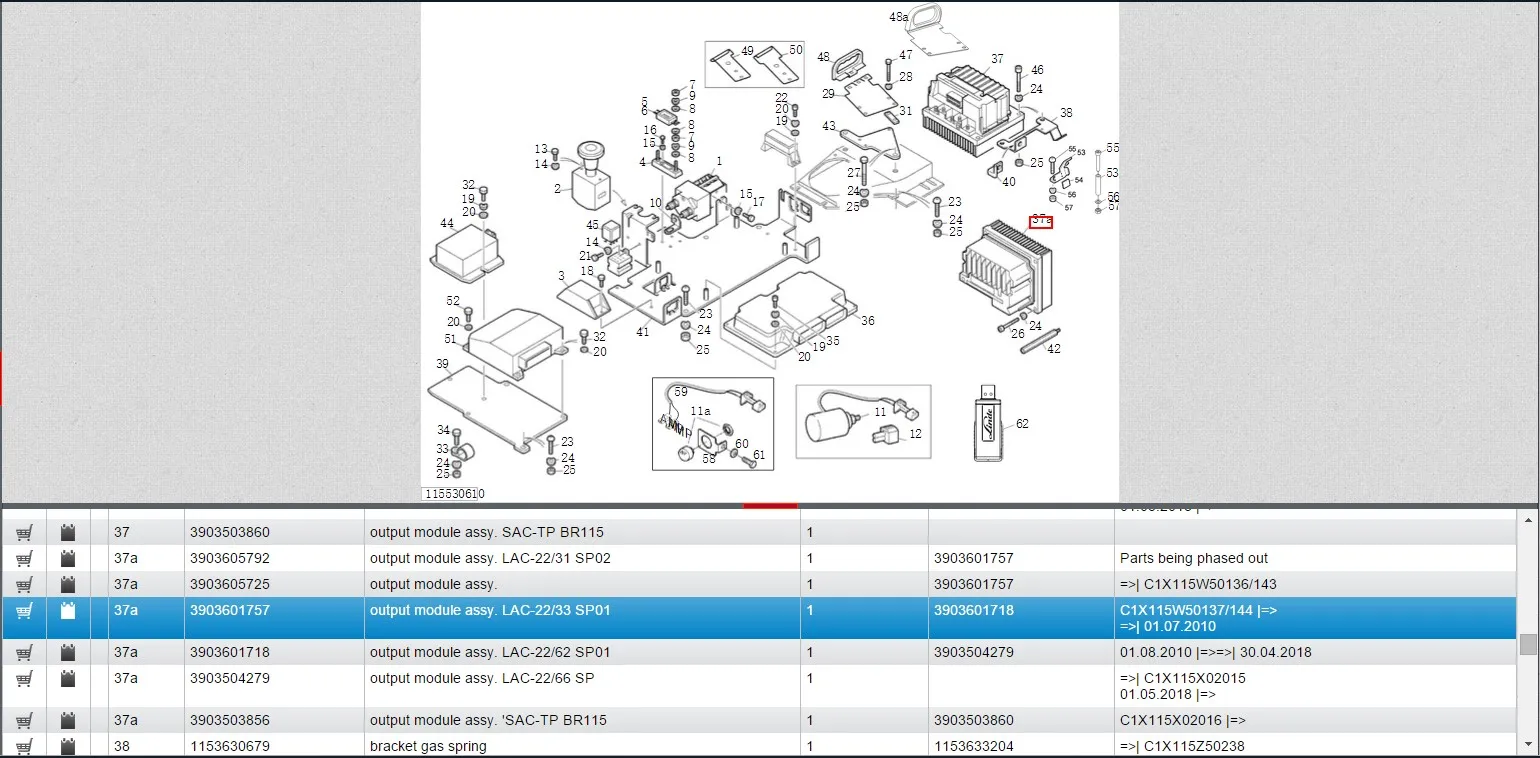1540x758 pixels.
Task: Open clipboard icon for LAC-22/62 SP01 row
Action: pyautogui.click(x=68, y=653)
